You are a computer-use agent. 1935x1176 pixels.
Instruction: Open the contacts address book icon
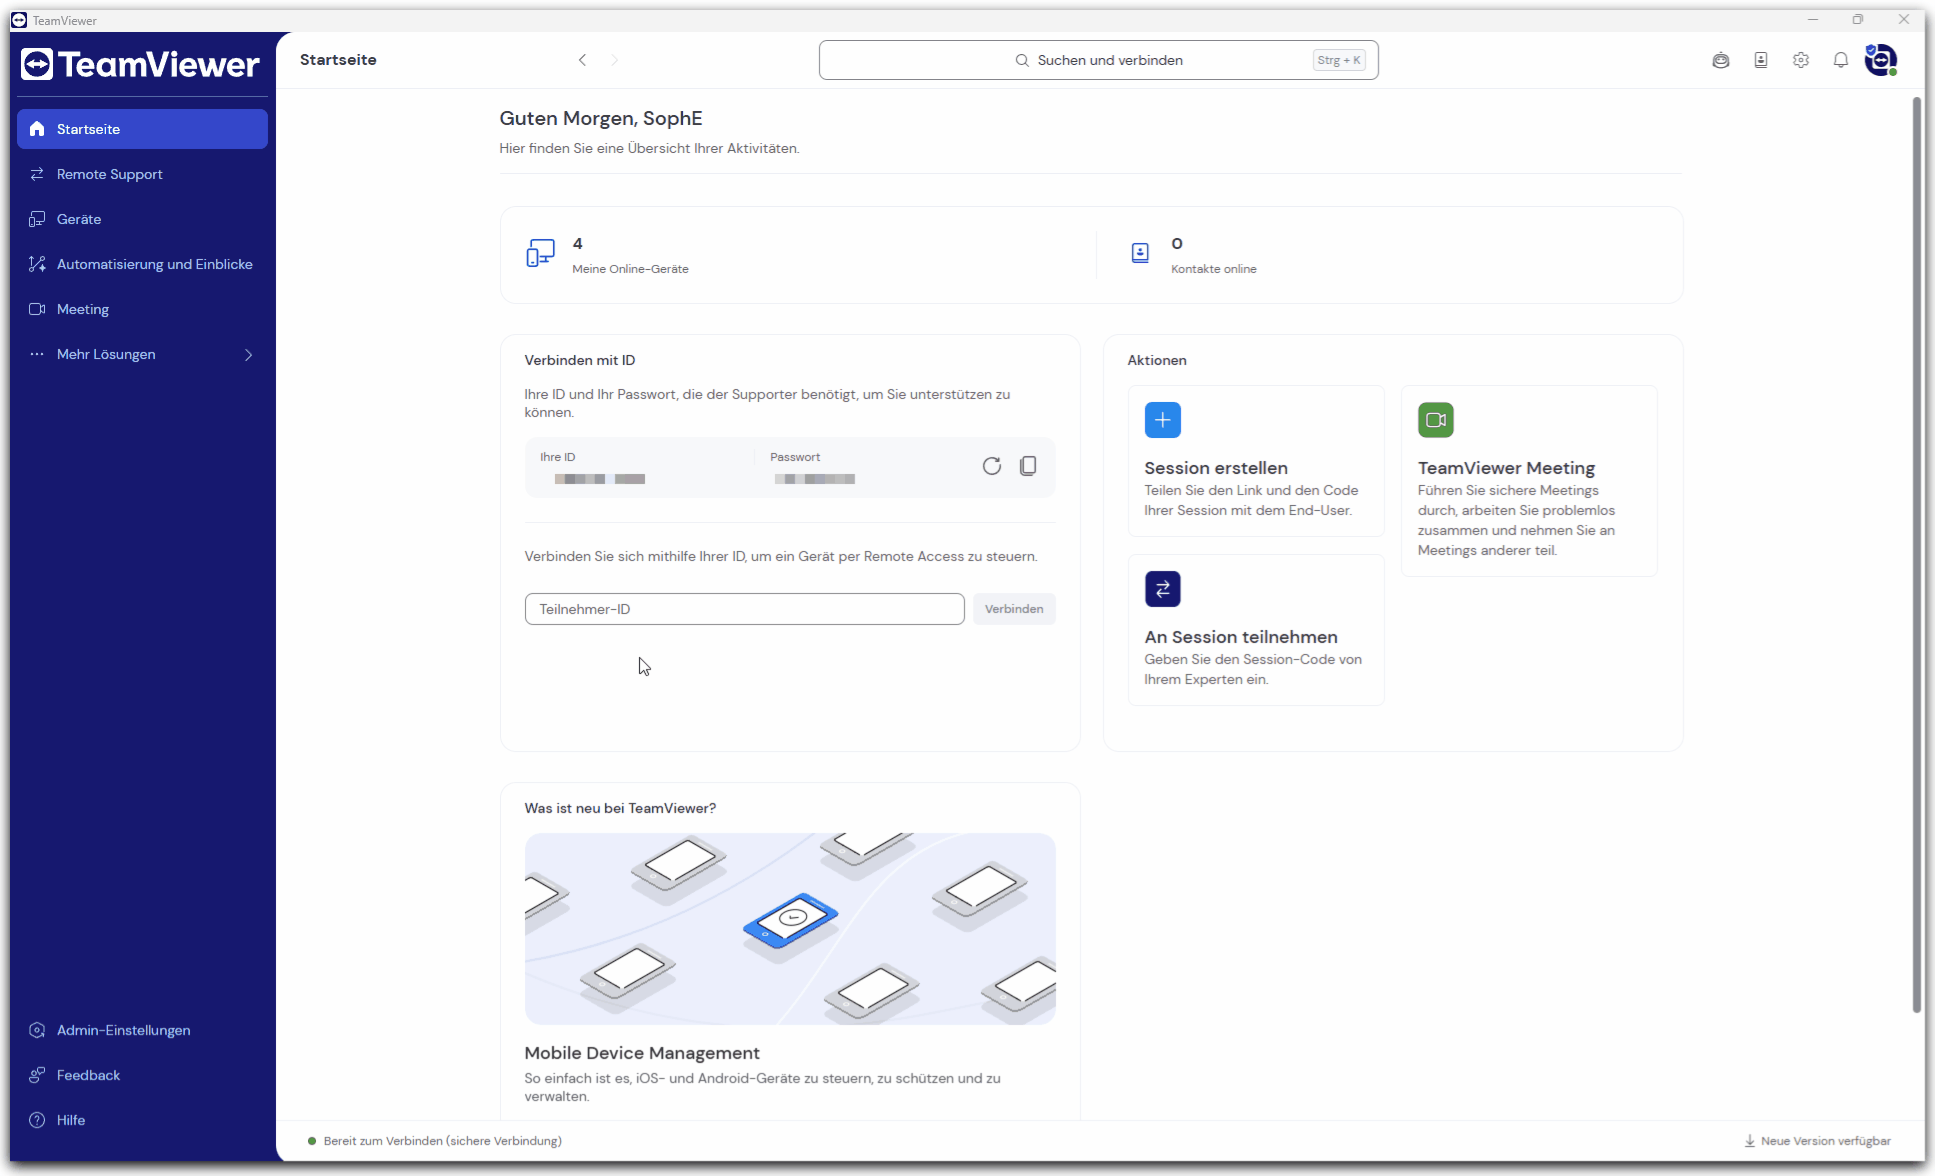[x=1761, y=60]
